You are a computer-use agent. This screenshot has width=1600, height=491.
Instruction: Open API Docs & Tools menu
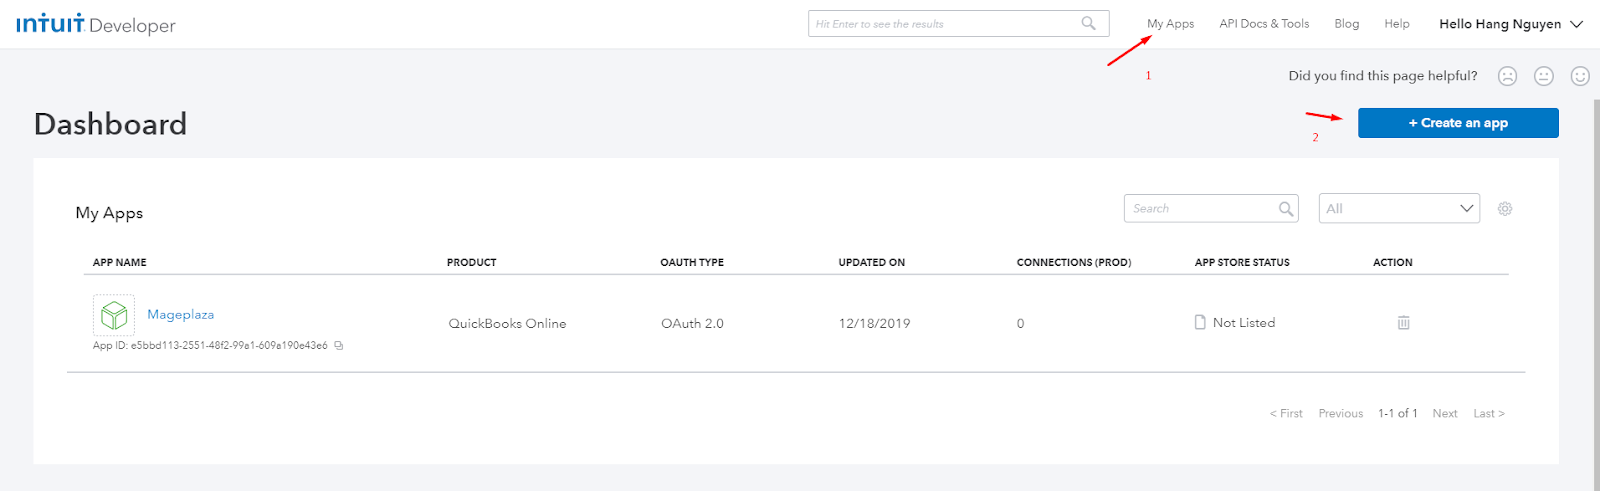point(1264,24)
